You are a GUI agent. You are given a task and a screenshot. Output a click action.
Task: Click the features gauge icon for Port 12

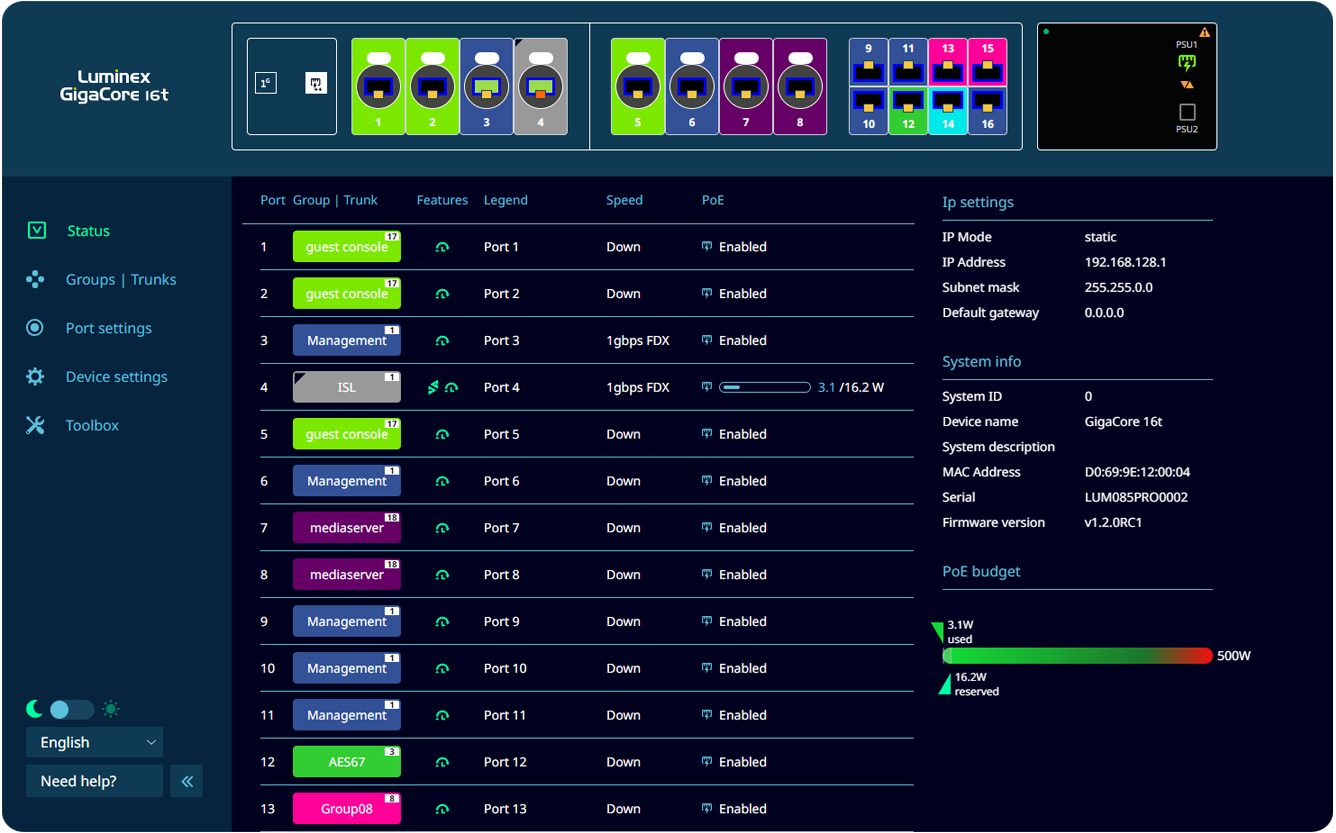(443, 762)
